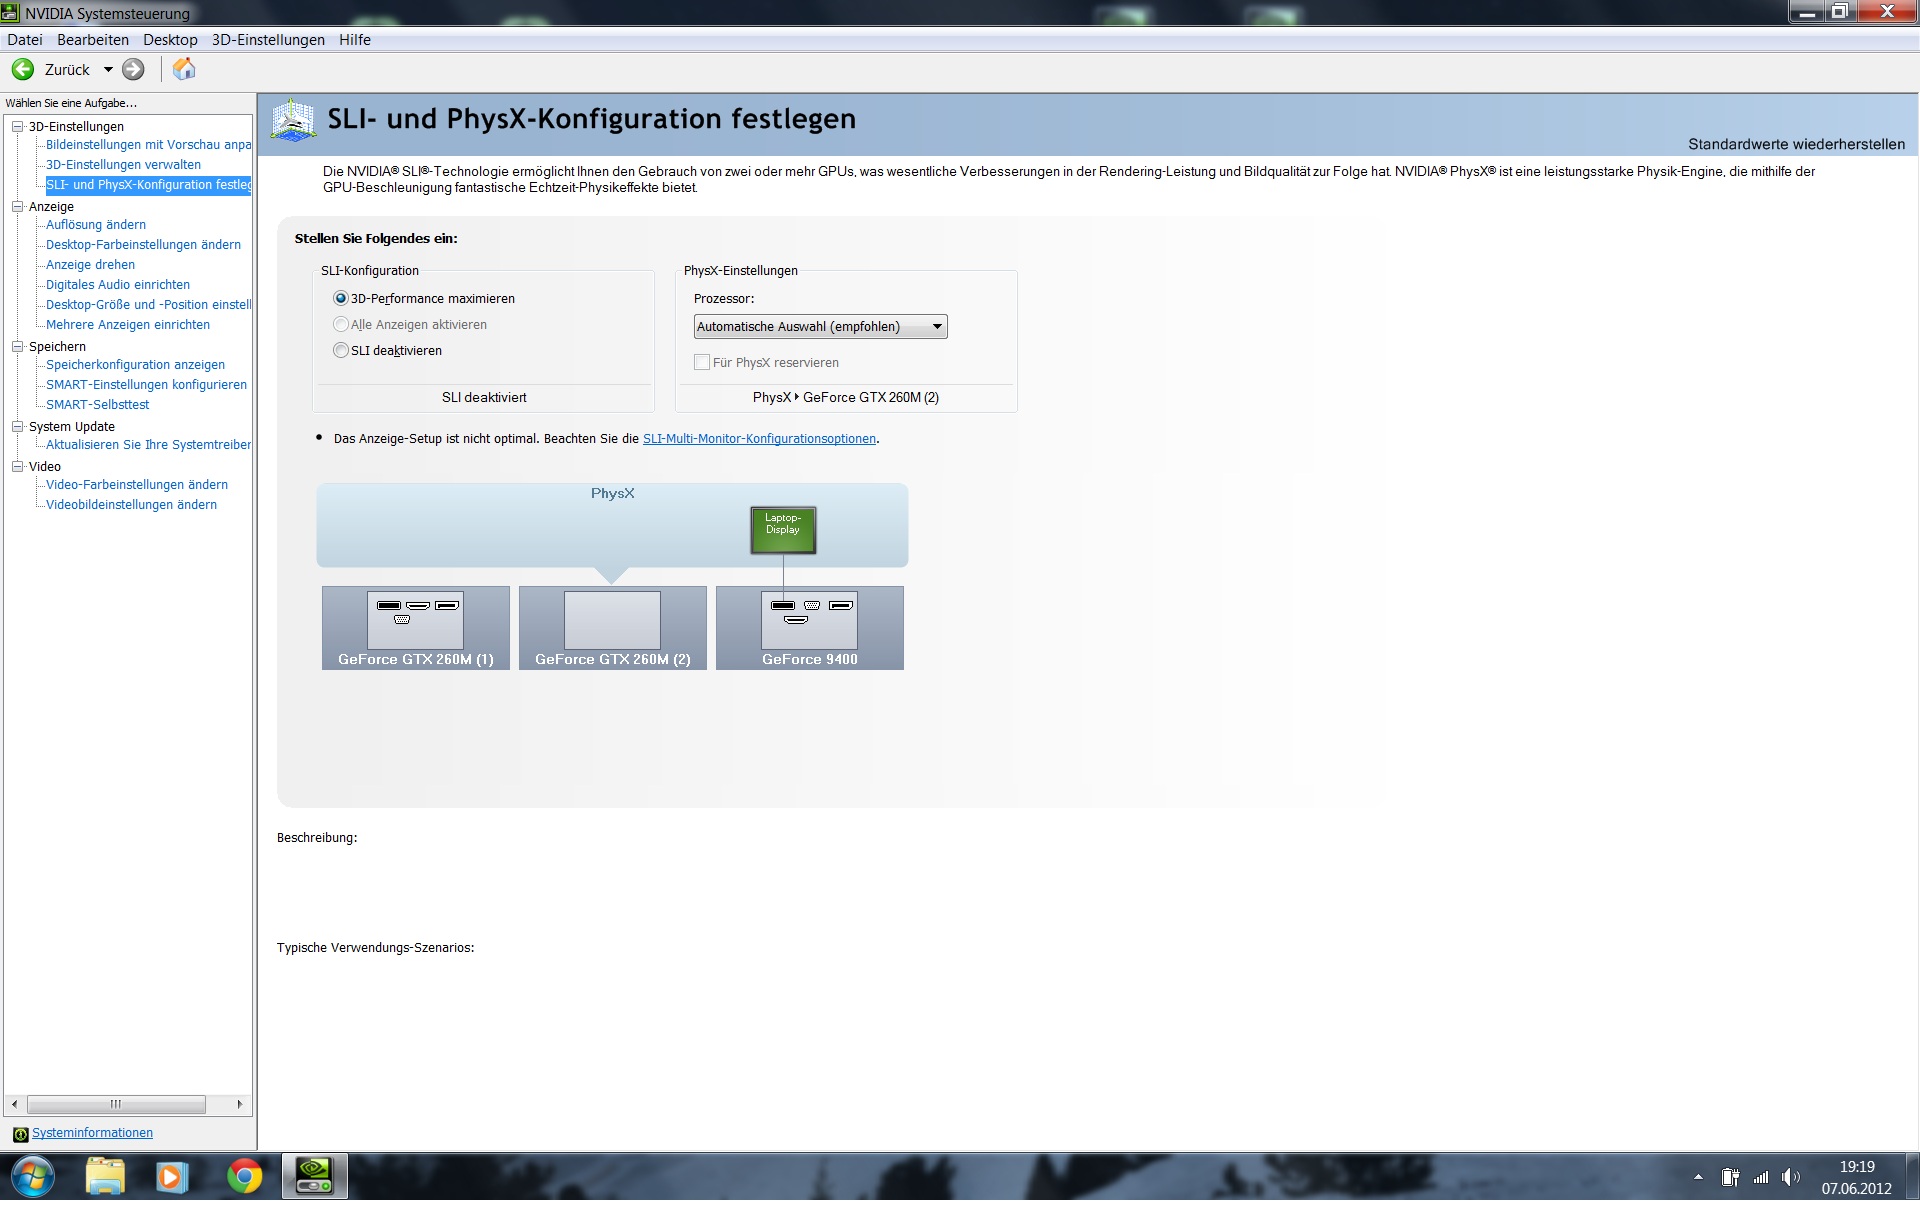
Task: Open Video-Farbeinstellungen ändern task
Action: 137,485
